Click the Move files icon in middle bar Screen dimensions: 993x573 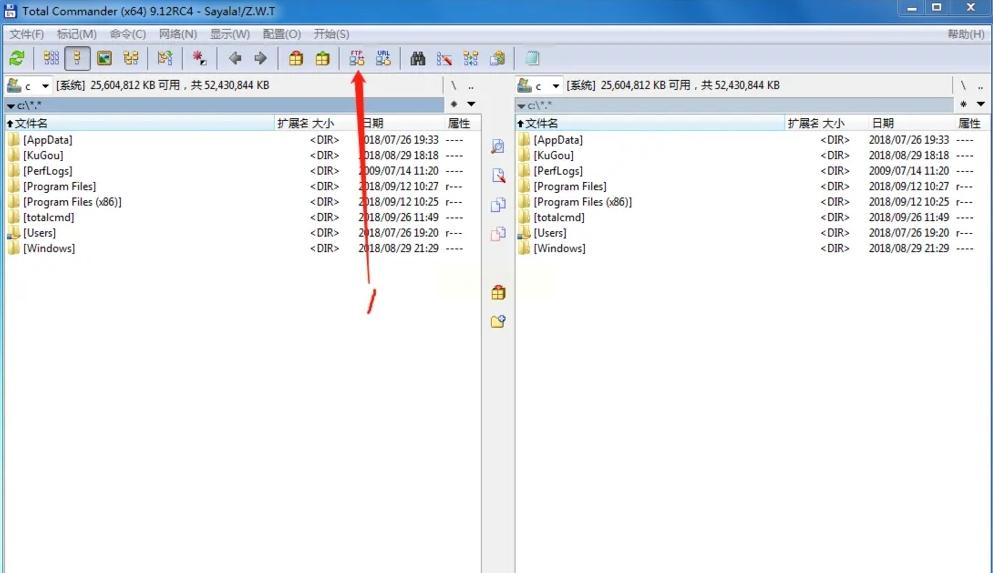pos(498,234)
